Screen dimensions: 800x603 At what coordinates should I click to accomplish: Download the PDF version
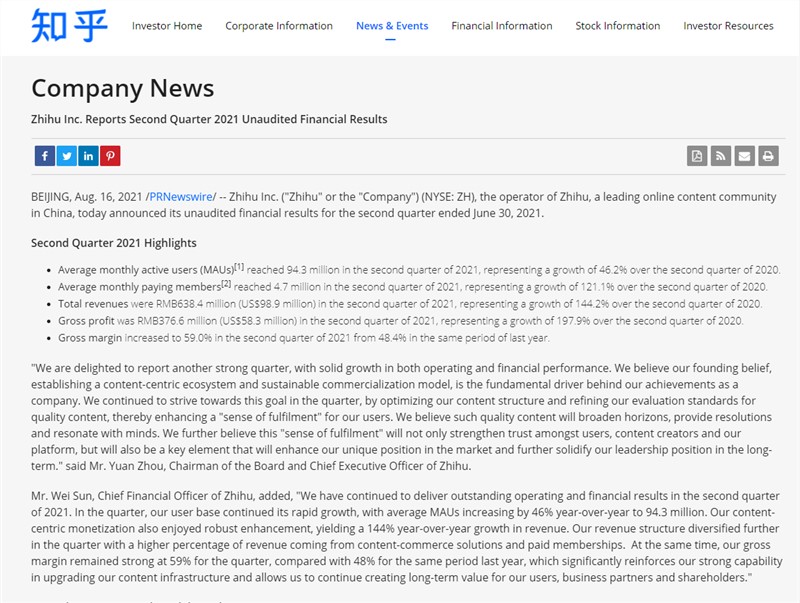point(697,156)
